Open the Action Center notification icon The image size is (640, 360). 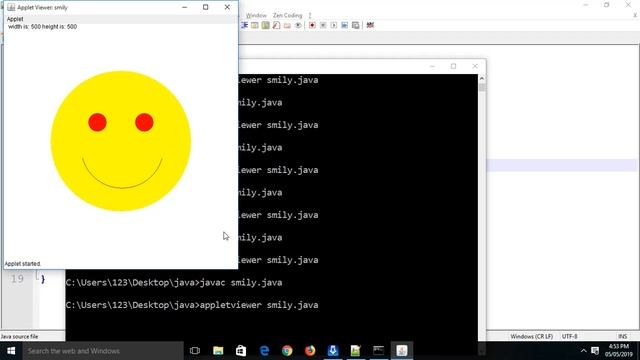(x=595, y=351)
